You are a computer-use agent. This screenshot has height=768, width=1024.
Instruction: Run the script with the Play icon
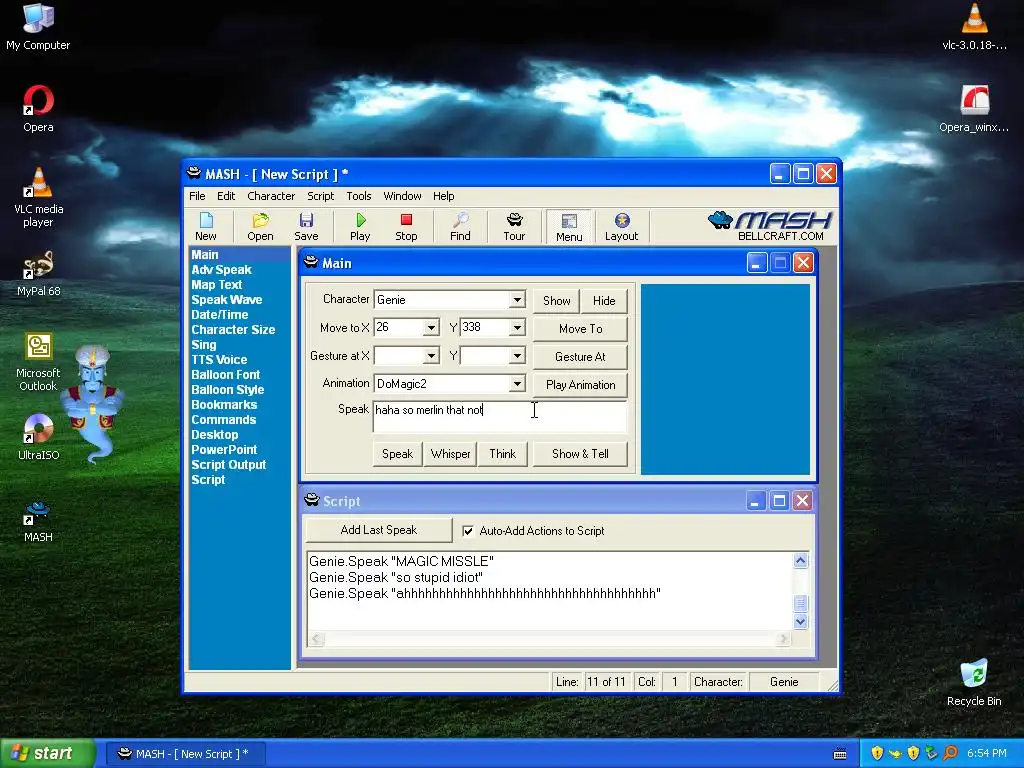coord(360,227)
